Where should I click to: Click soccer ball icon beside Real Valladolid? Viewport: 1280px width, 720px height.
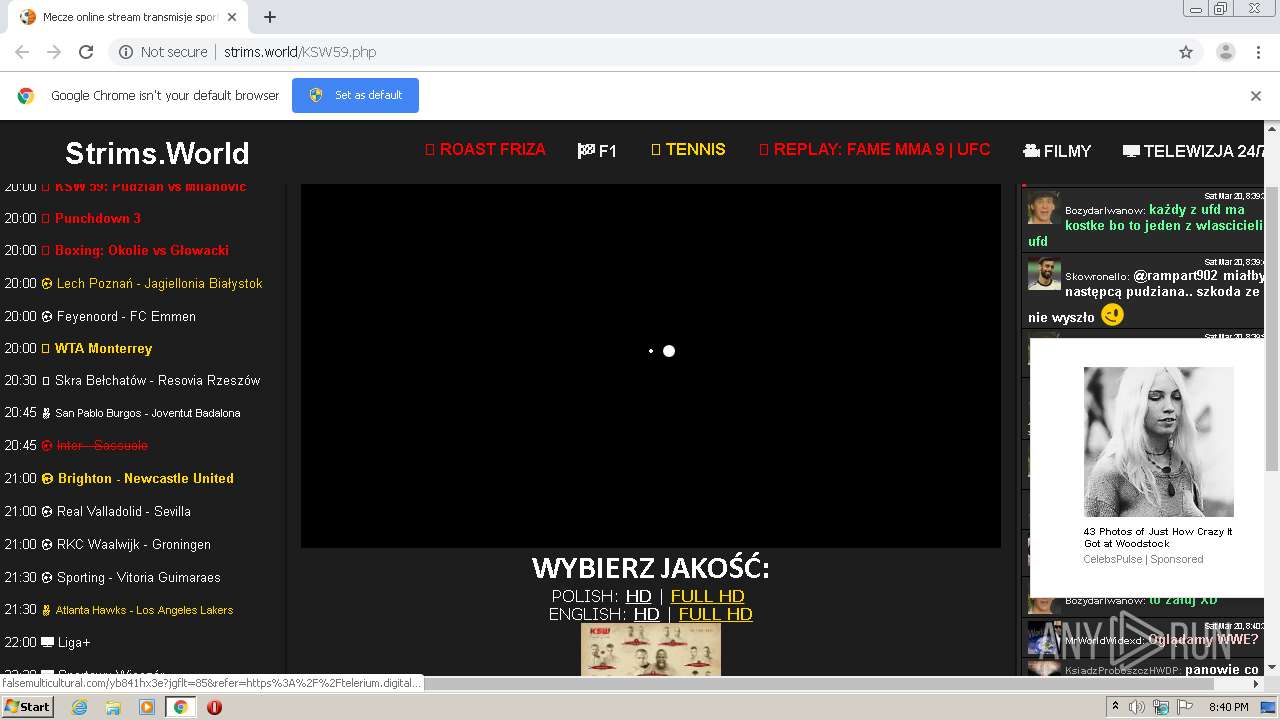pyautogui.click(x=46, y=511)
